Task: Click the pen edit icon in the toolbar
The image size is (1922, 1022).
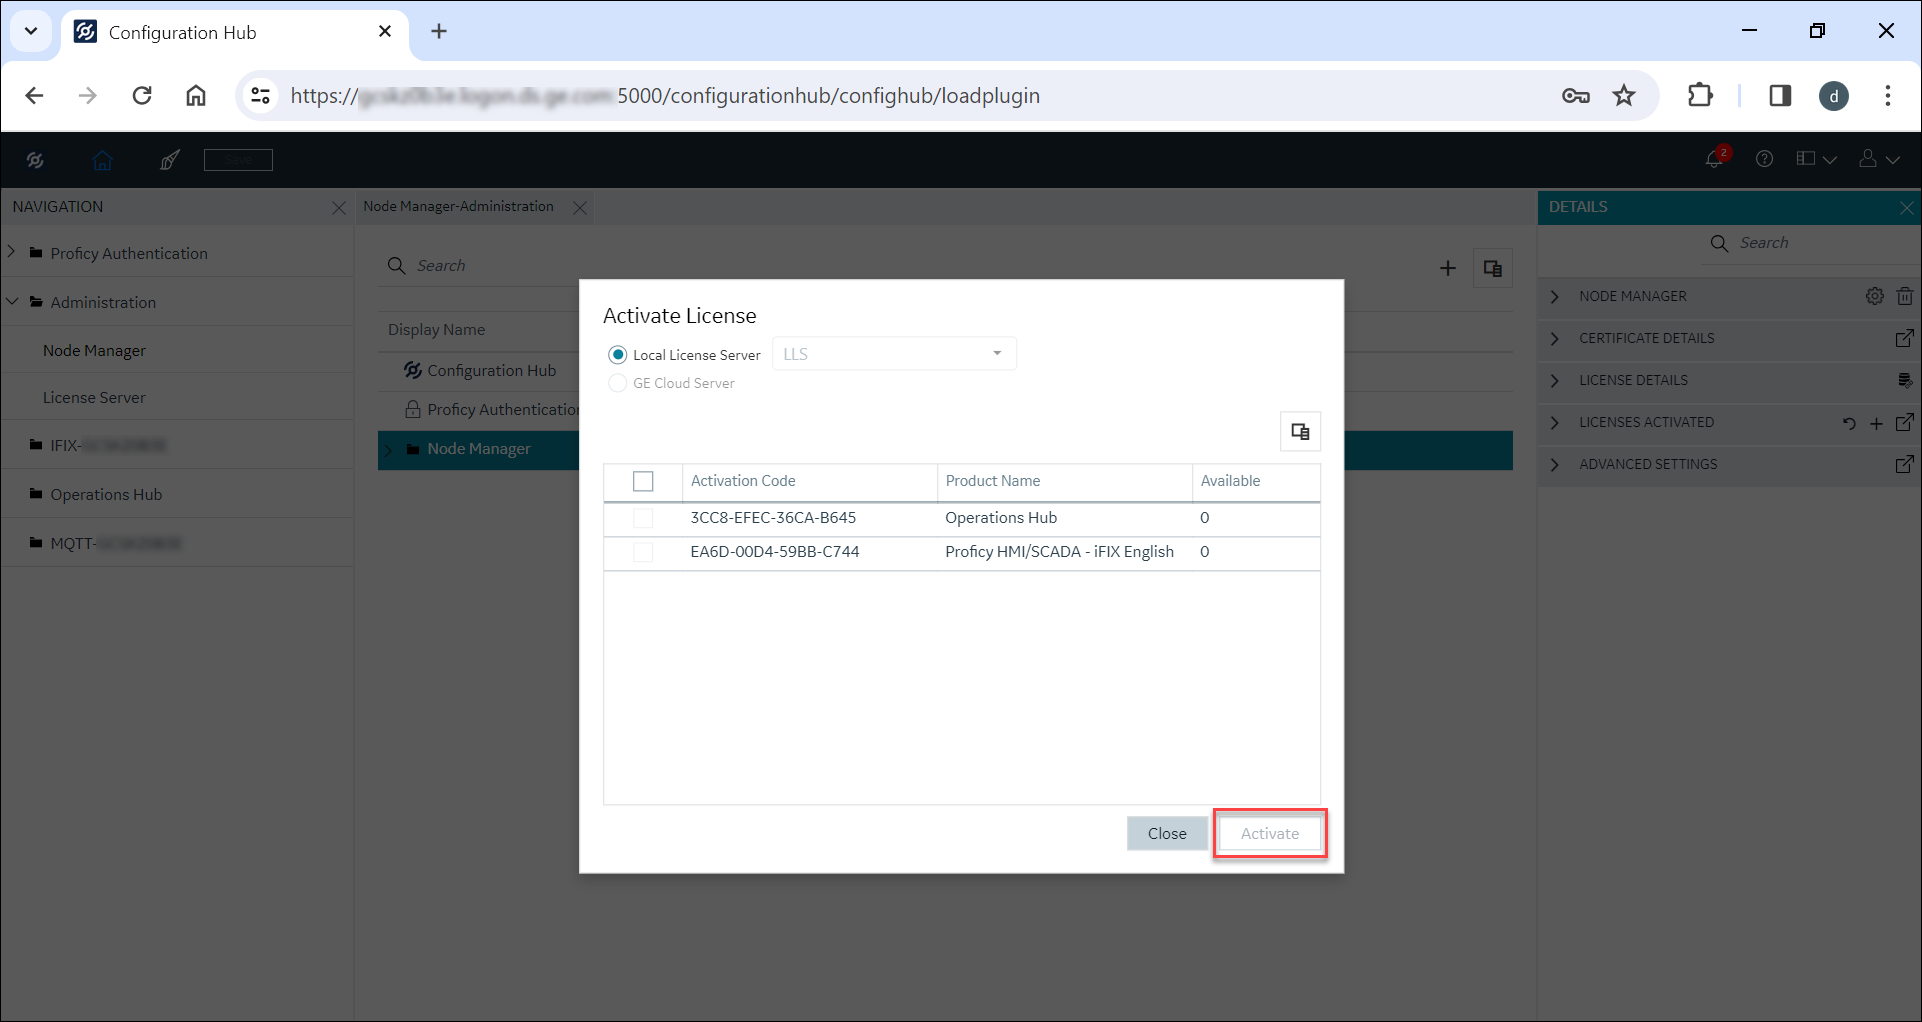Action: point(170,160)
